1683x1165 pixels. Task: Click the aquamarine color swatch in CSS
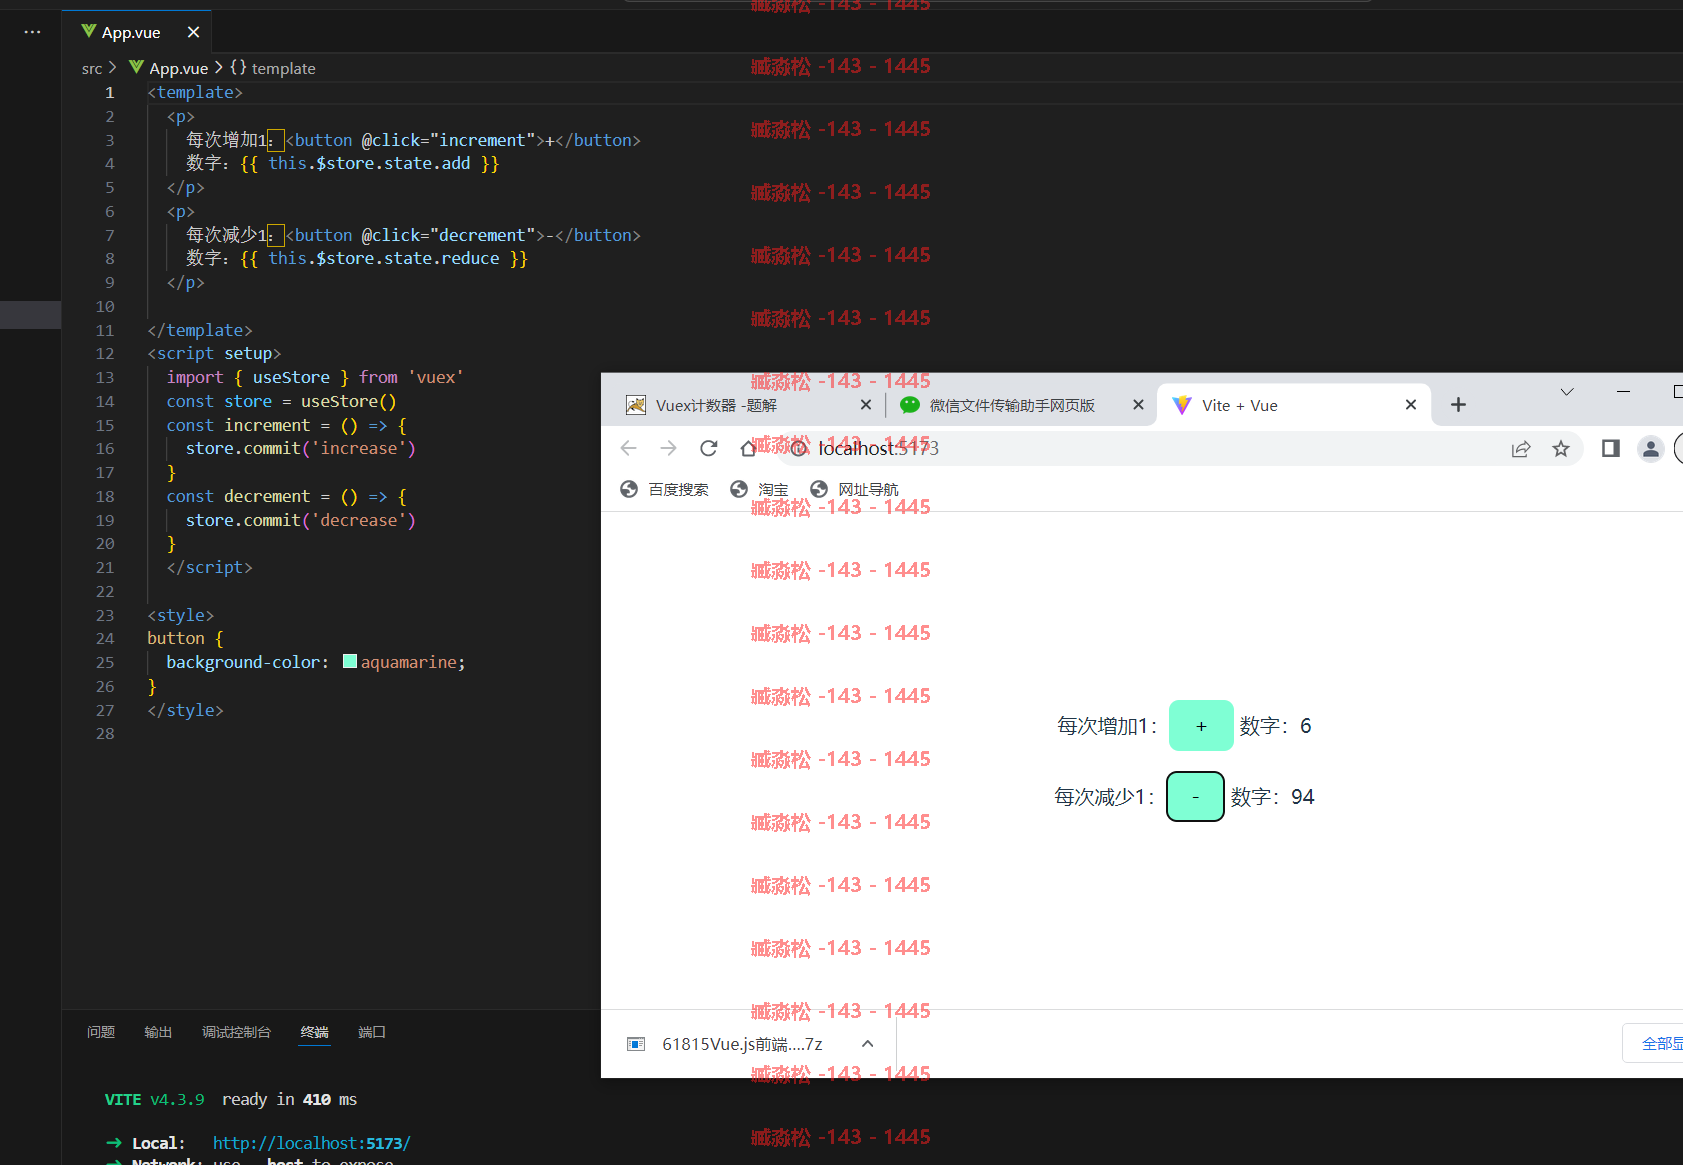pyautogui.click(x=350, y=661)
